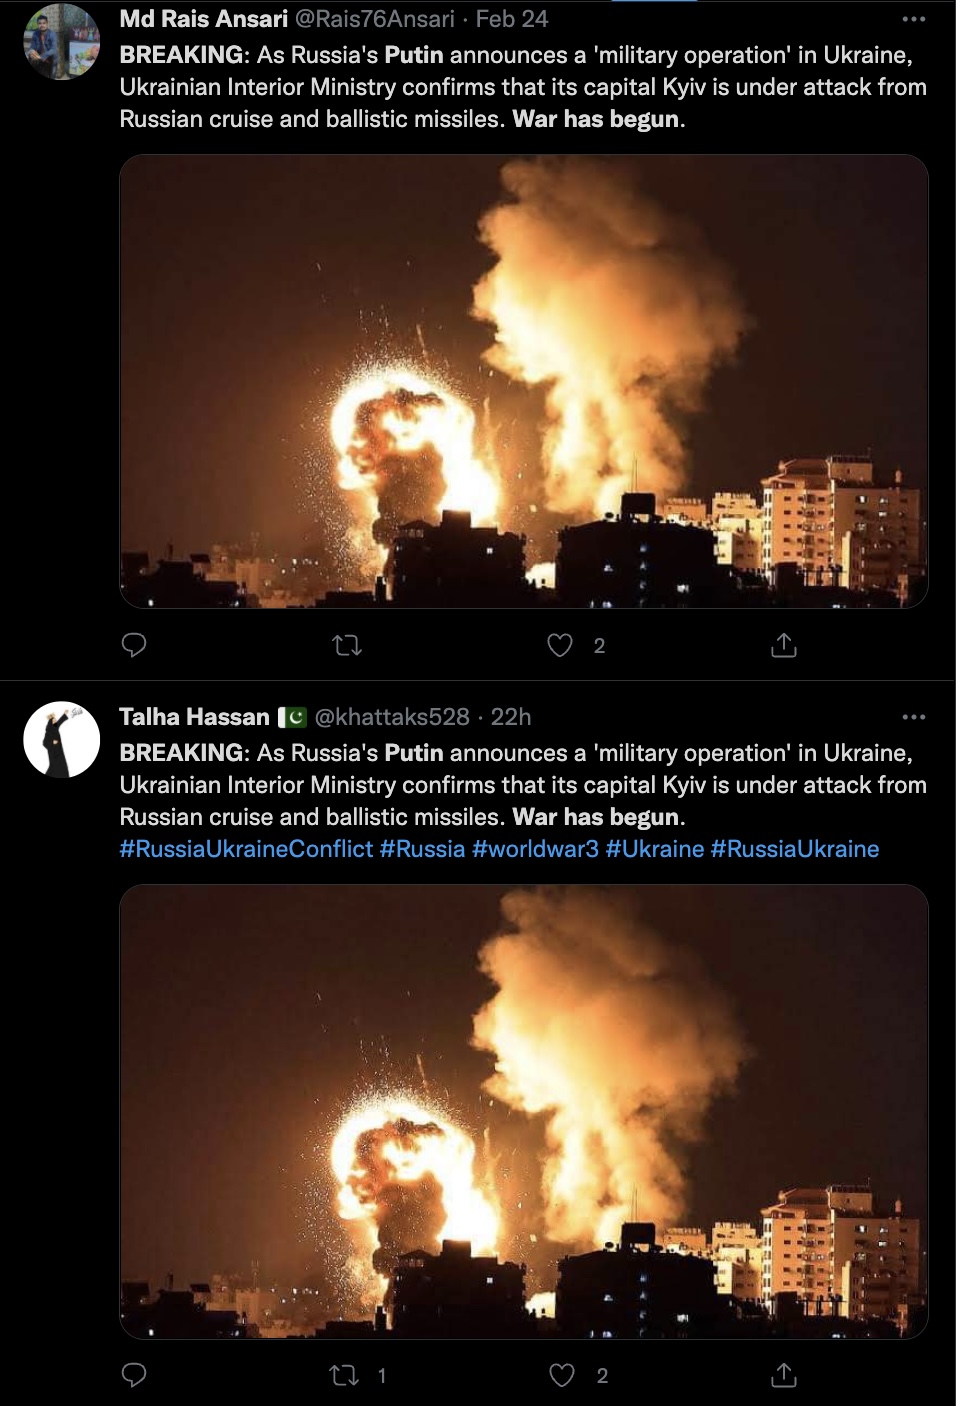The image size is (956, 1406).
Task: Reply to Talha Hassan's tweet
Action: coord(134,1375)
